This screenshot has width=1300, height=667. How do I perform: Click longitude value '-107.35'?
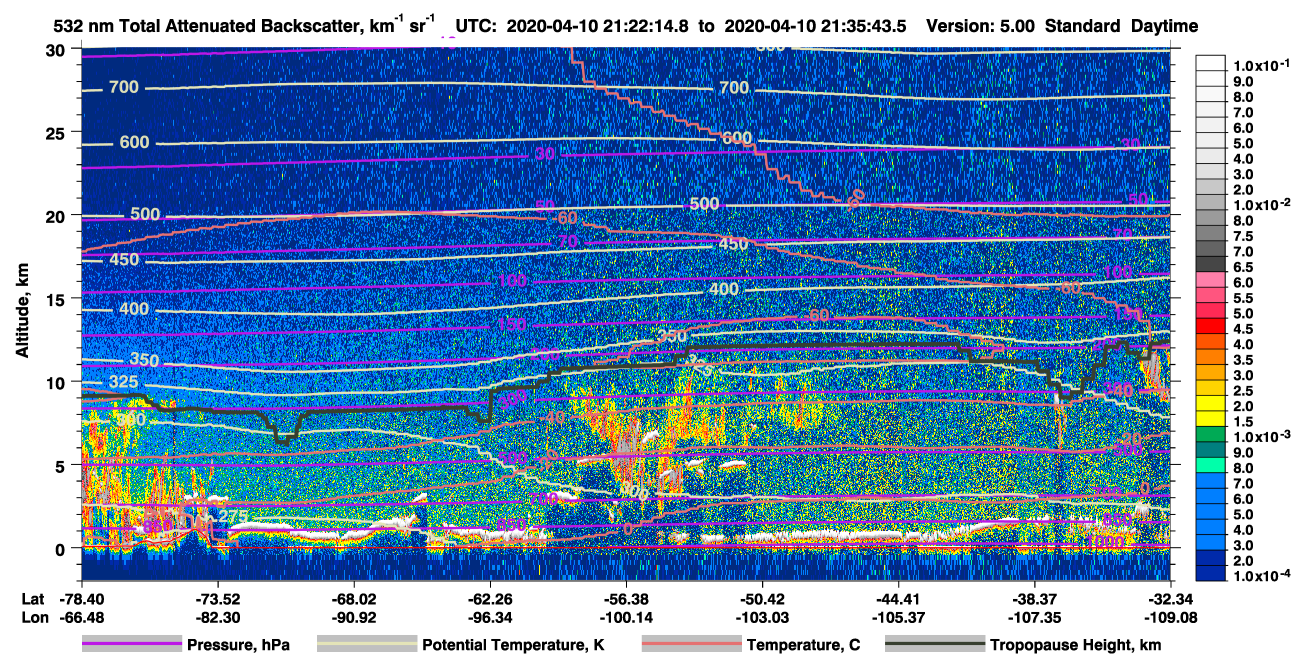(x=1034, y=616)
